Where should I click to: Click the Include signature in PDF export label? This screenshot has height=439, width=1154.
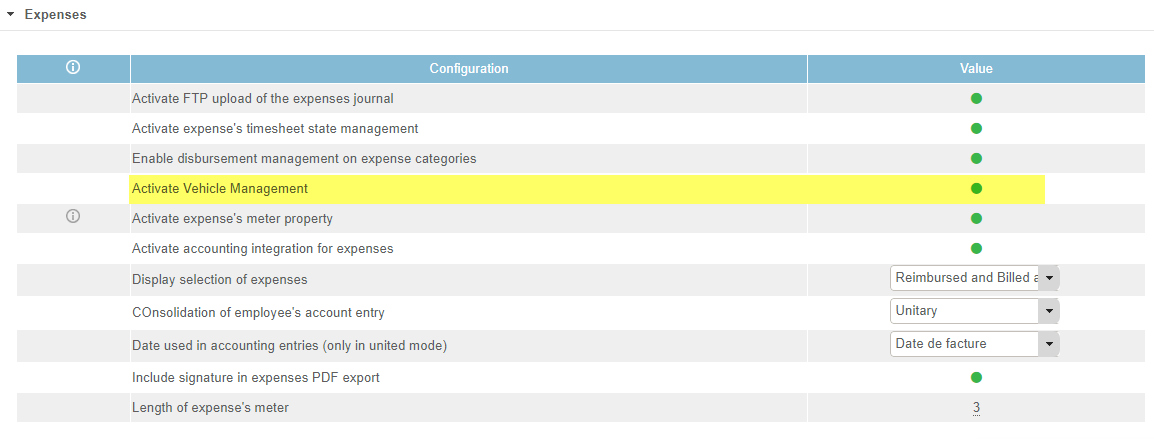click(x=255, y=377)
